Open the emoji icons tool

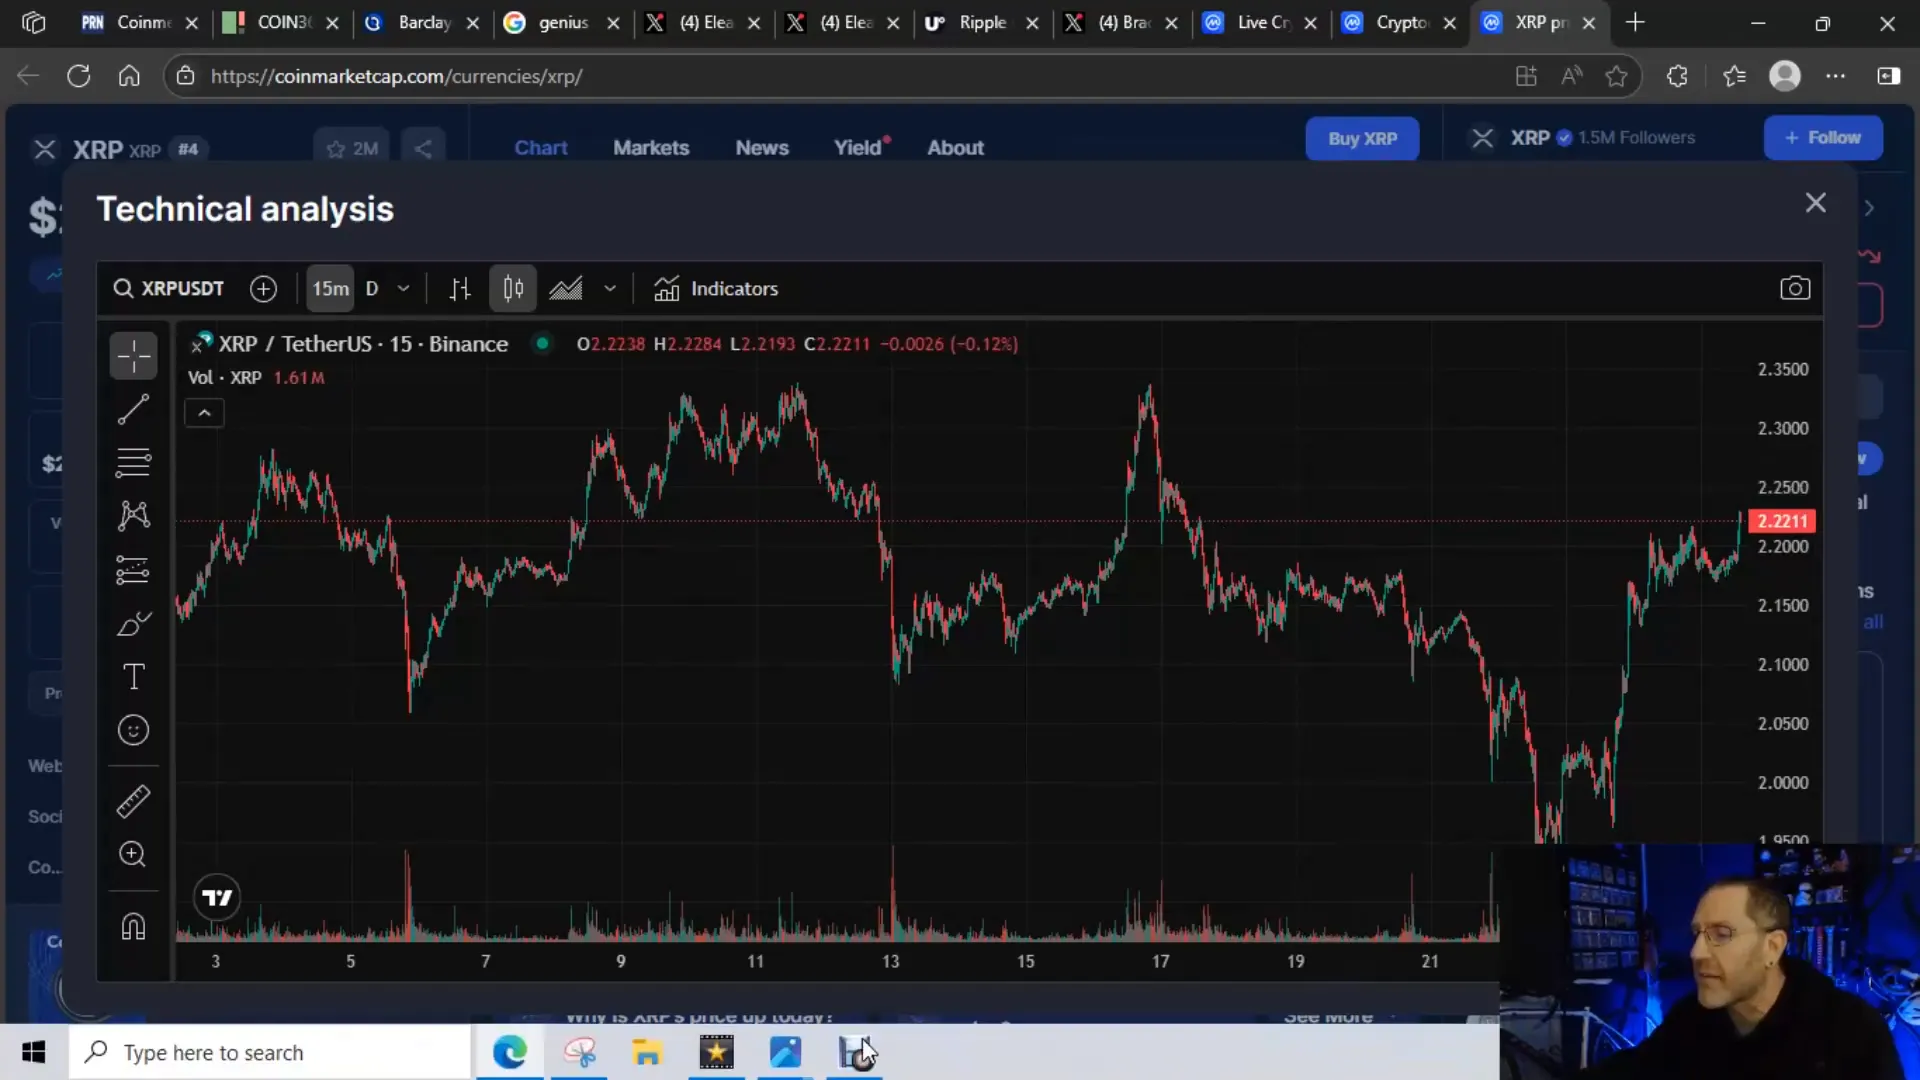pyautogui.click(x=133, y=731)
